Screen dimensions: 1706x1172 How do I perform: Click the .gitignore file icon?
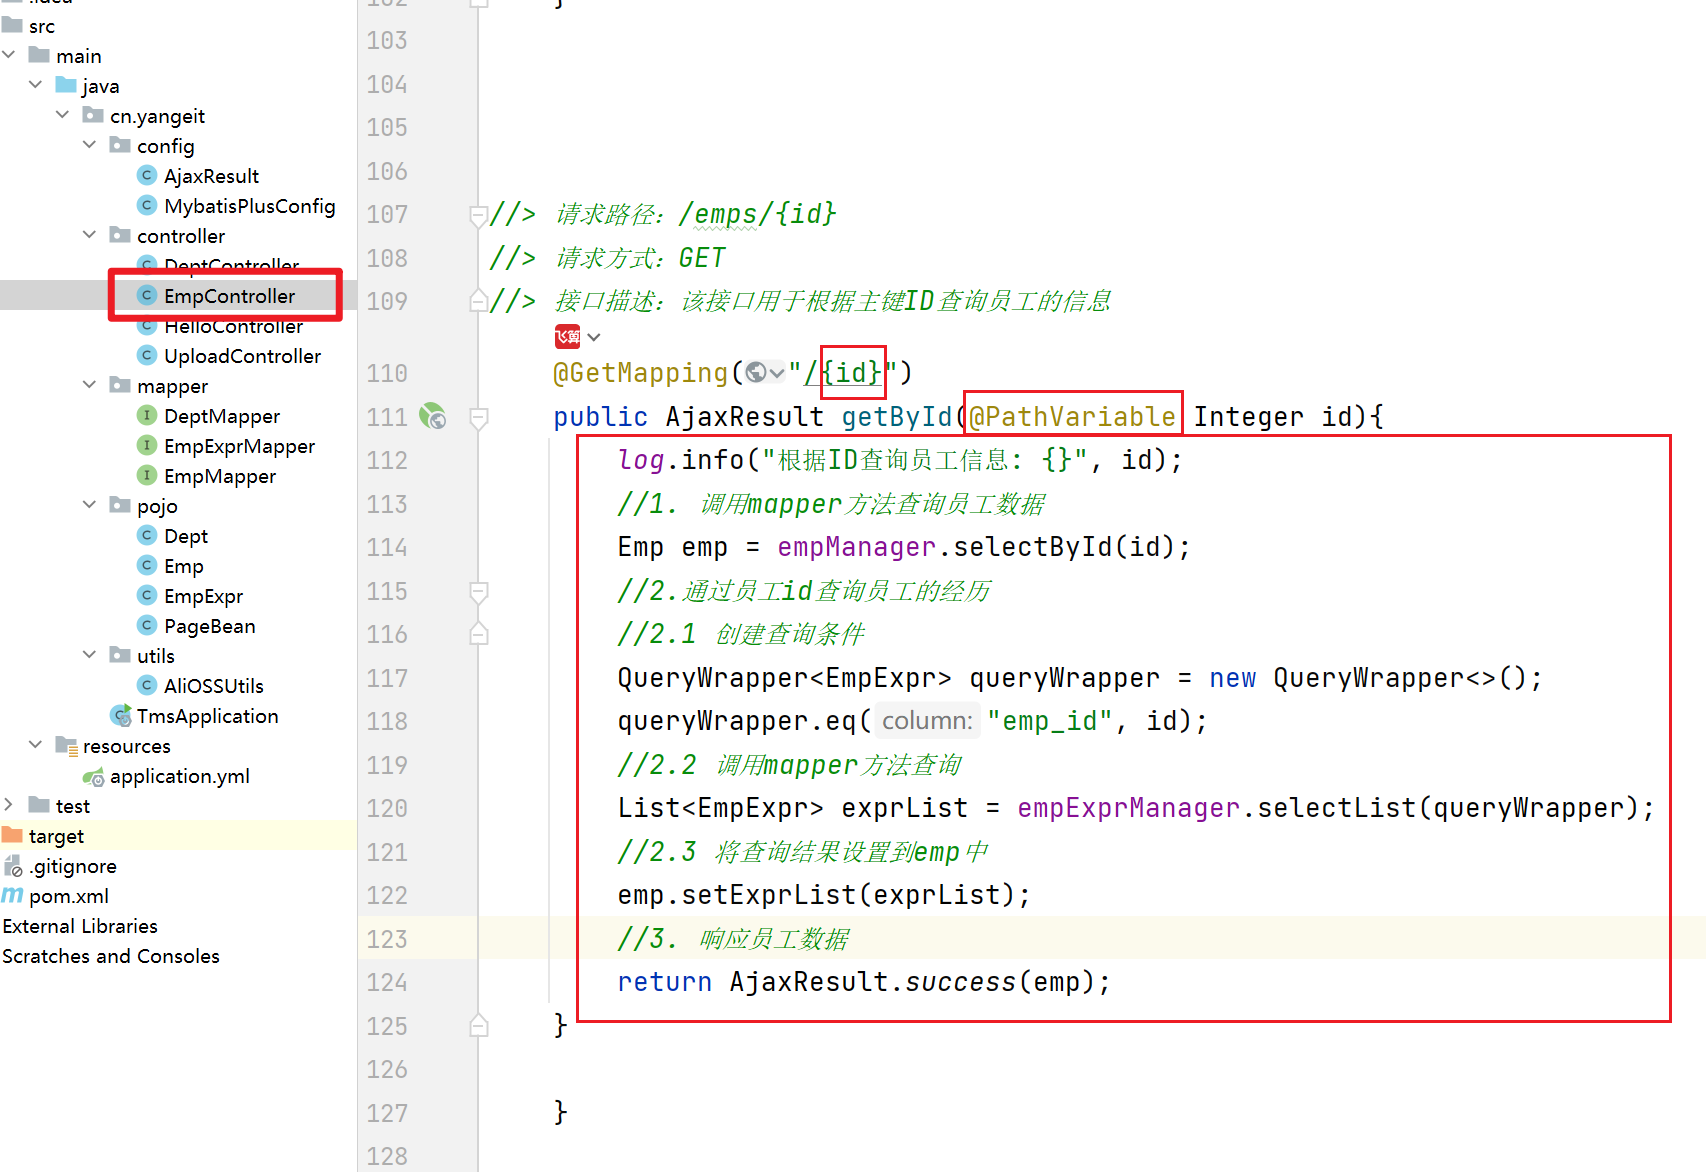click(12, 866)
